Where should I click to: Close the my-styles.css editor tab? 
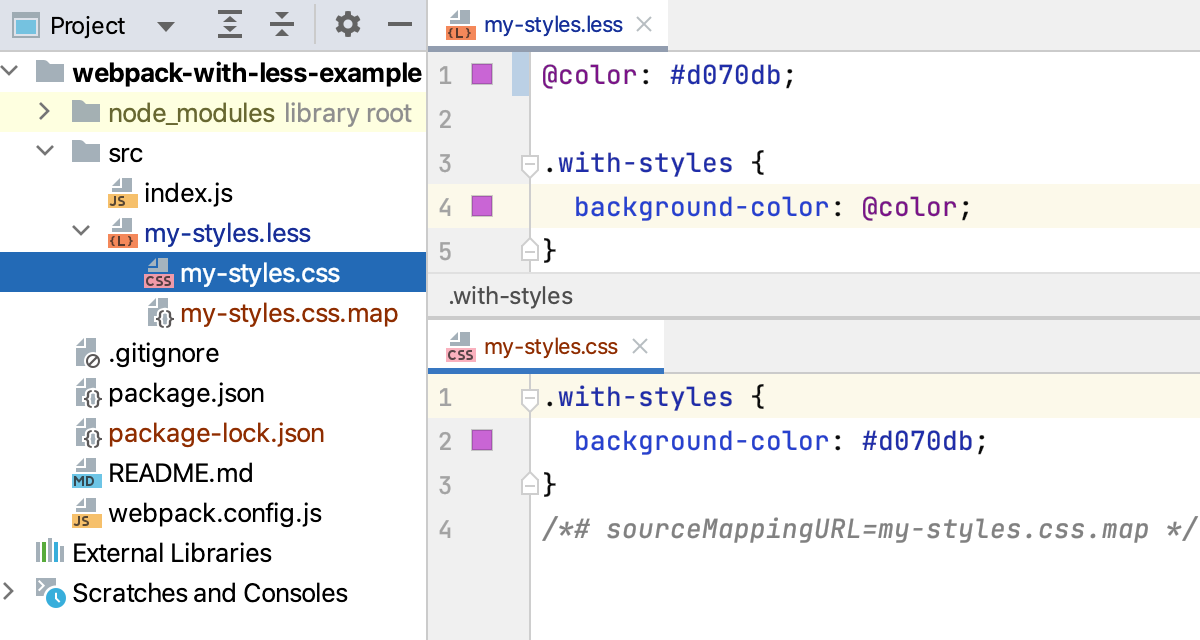coord(639,346)
